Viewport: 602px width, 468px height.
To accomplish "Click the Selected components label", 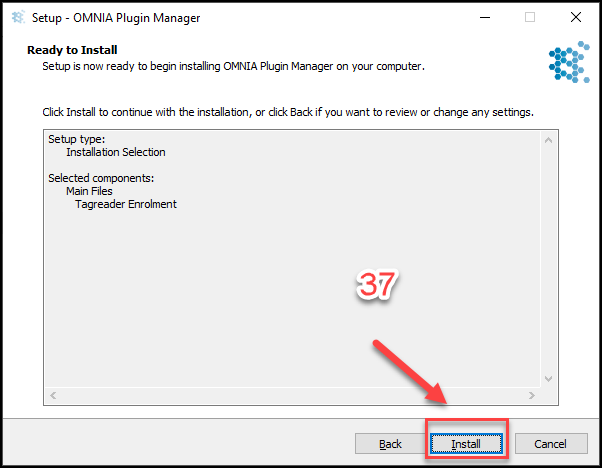I will 101,178.
